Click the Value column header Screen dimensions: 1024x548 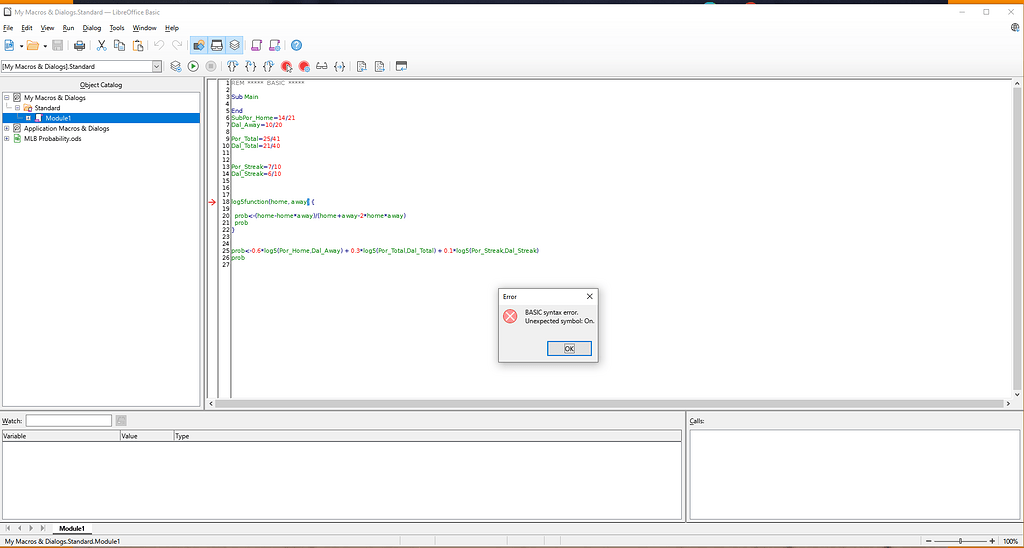[x=146, y=436]
